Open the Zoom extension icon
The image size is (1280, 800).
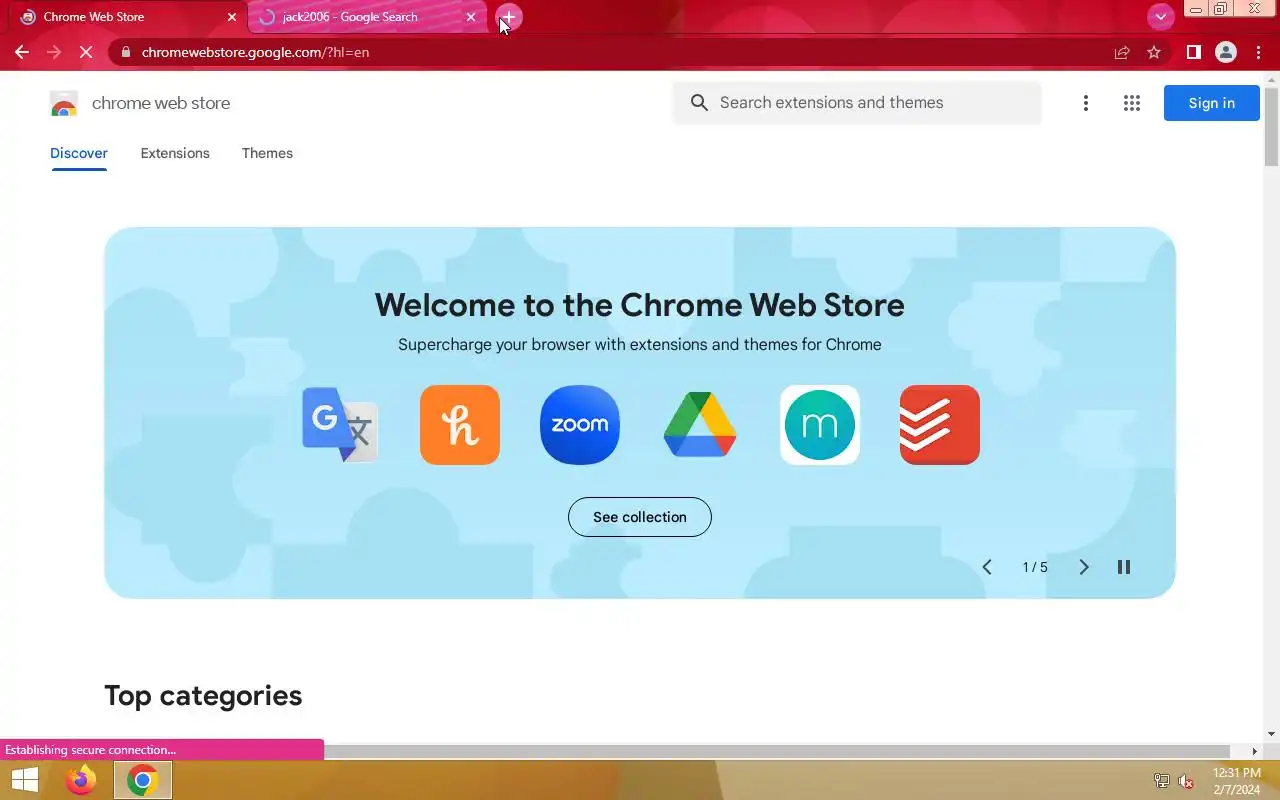click(x=580, y=425)
